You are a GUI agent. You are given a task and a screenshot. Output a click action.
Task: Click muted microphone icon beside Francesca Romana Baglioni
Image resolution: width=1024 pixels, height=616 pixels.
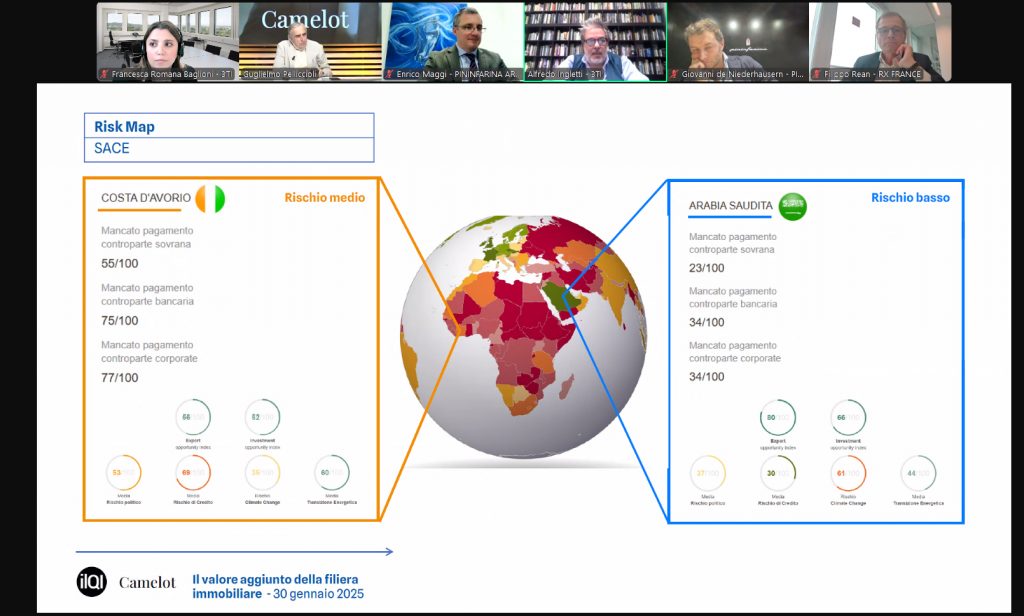coord(104,74)
